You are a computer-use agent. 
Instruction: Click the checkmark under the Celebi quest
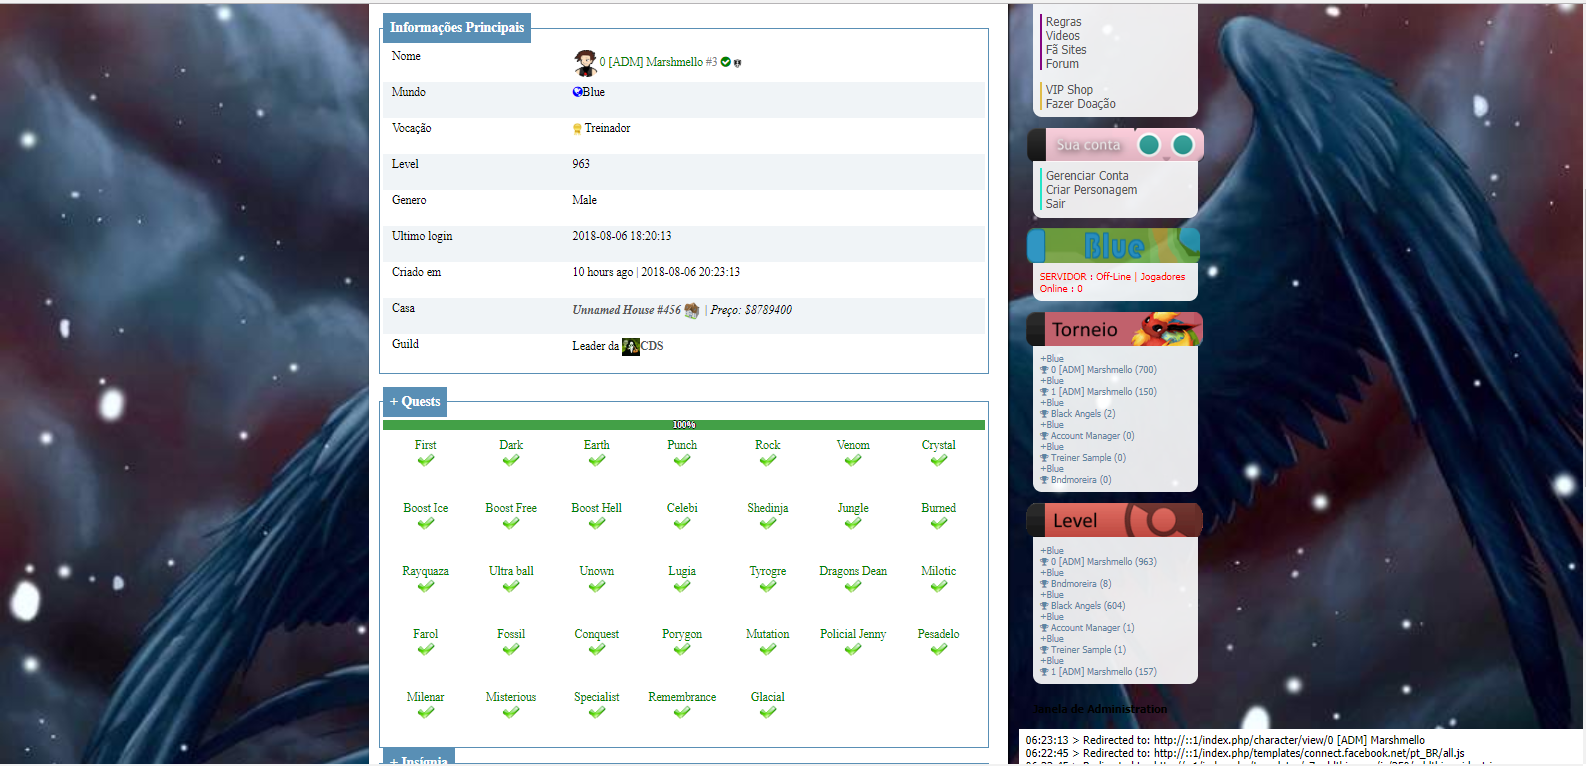point(682,524)
